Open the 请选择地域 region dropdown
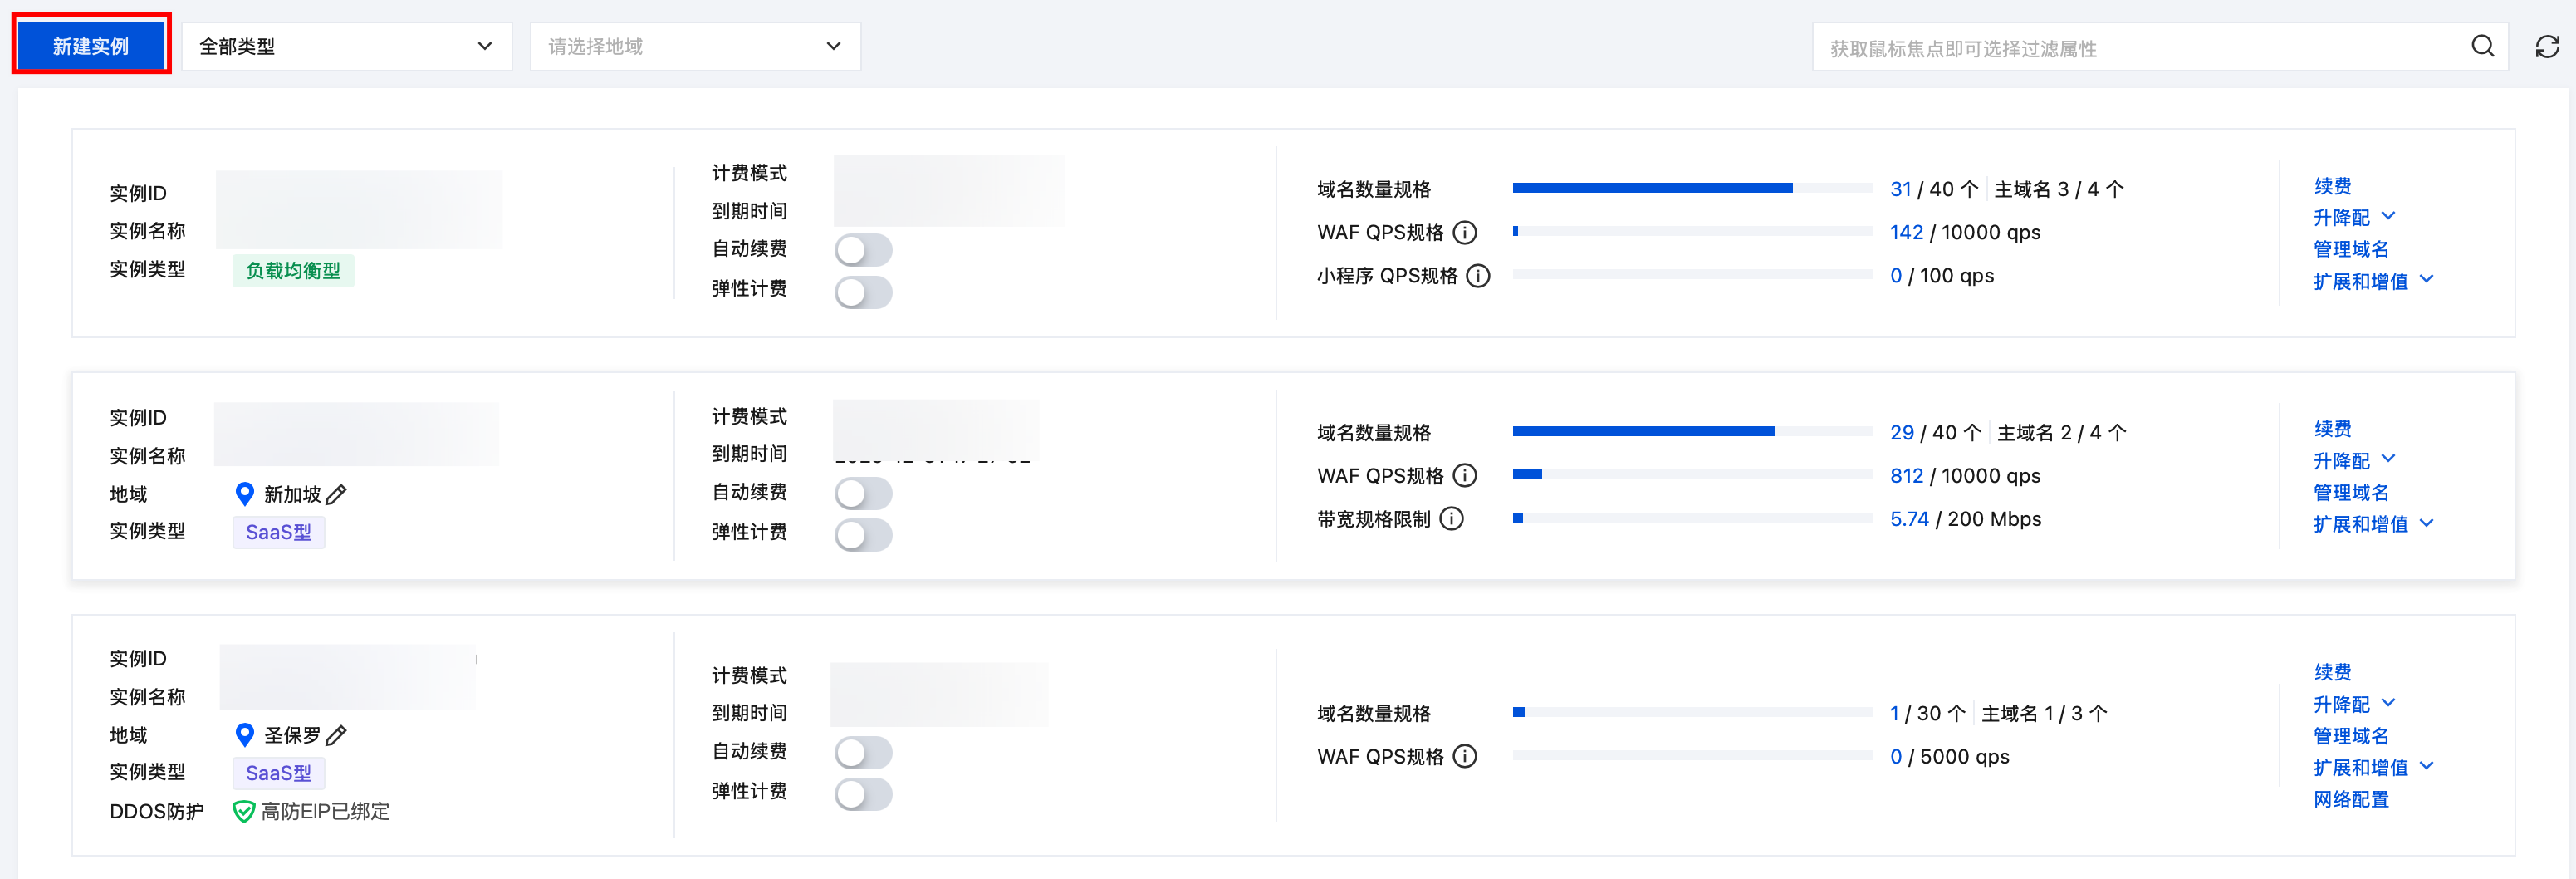 (695, 47)
